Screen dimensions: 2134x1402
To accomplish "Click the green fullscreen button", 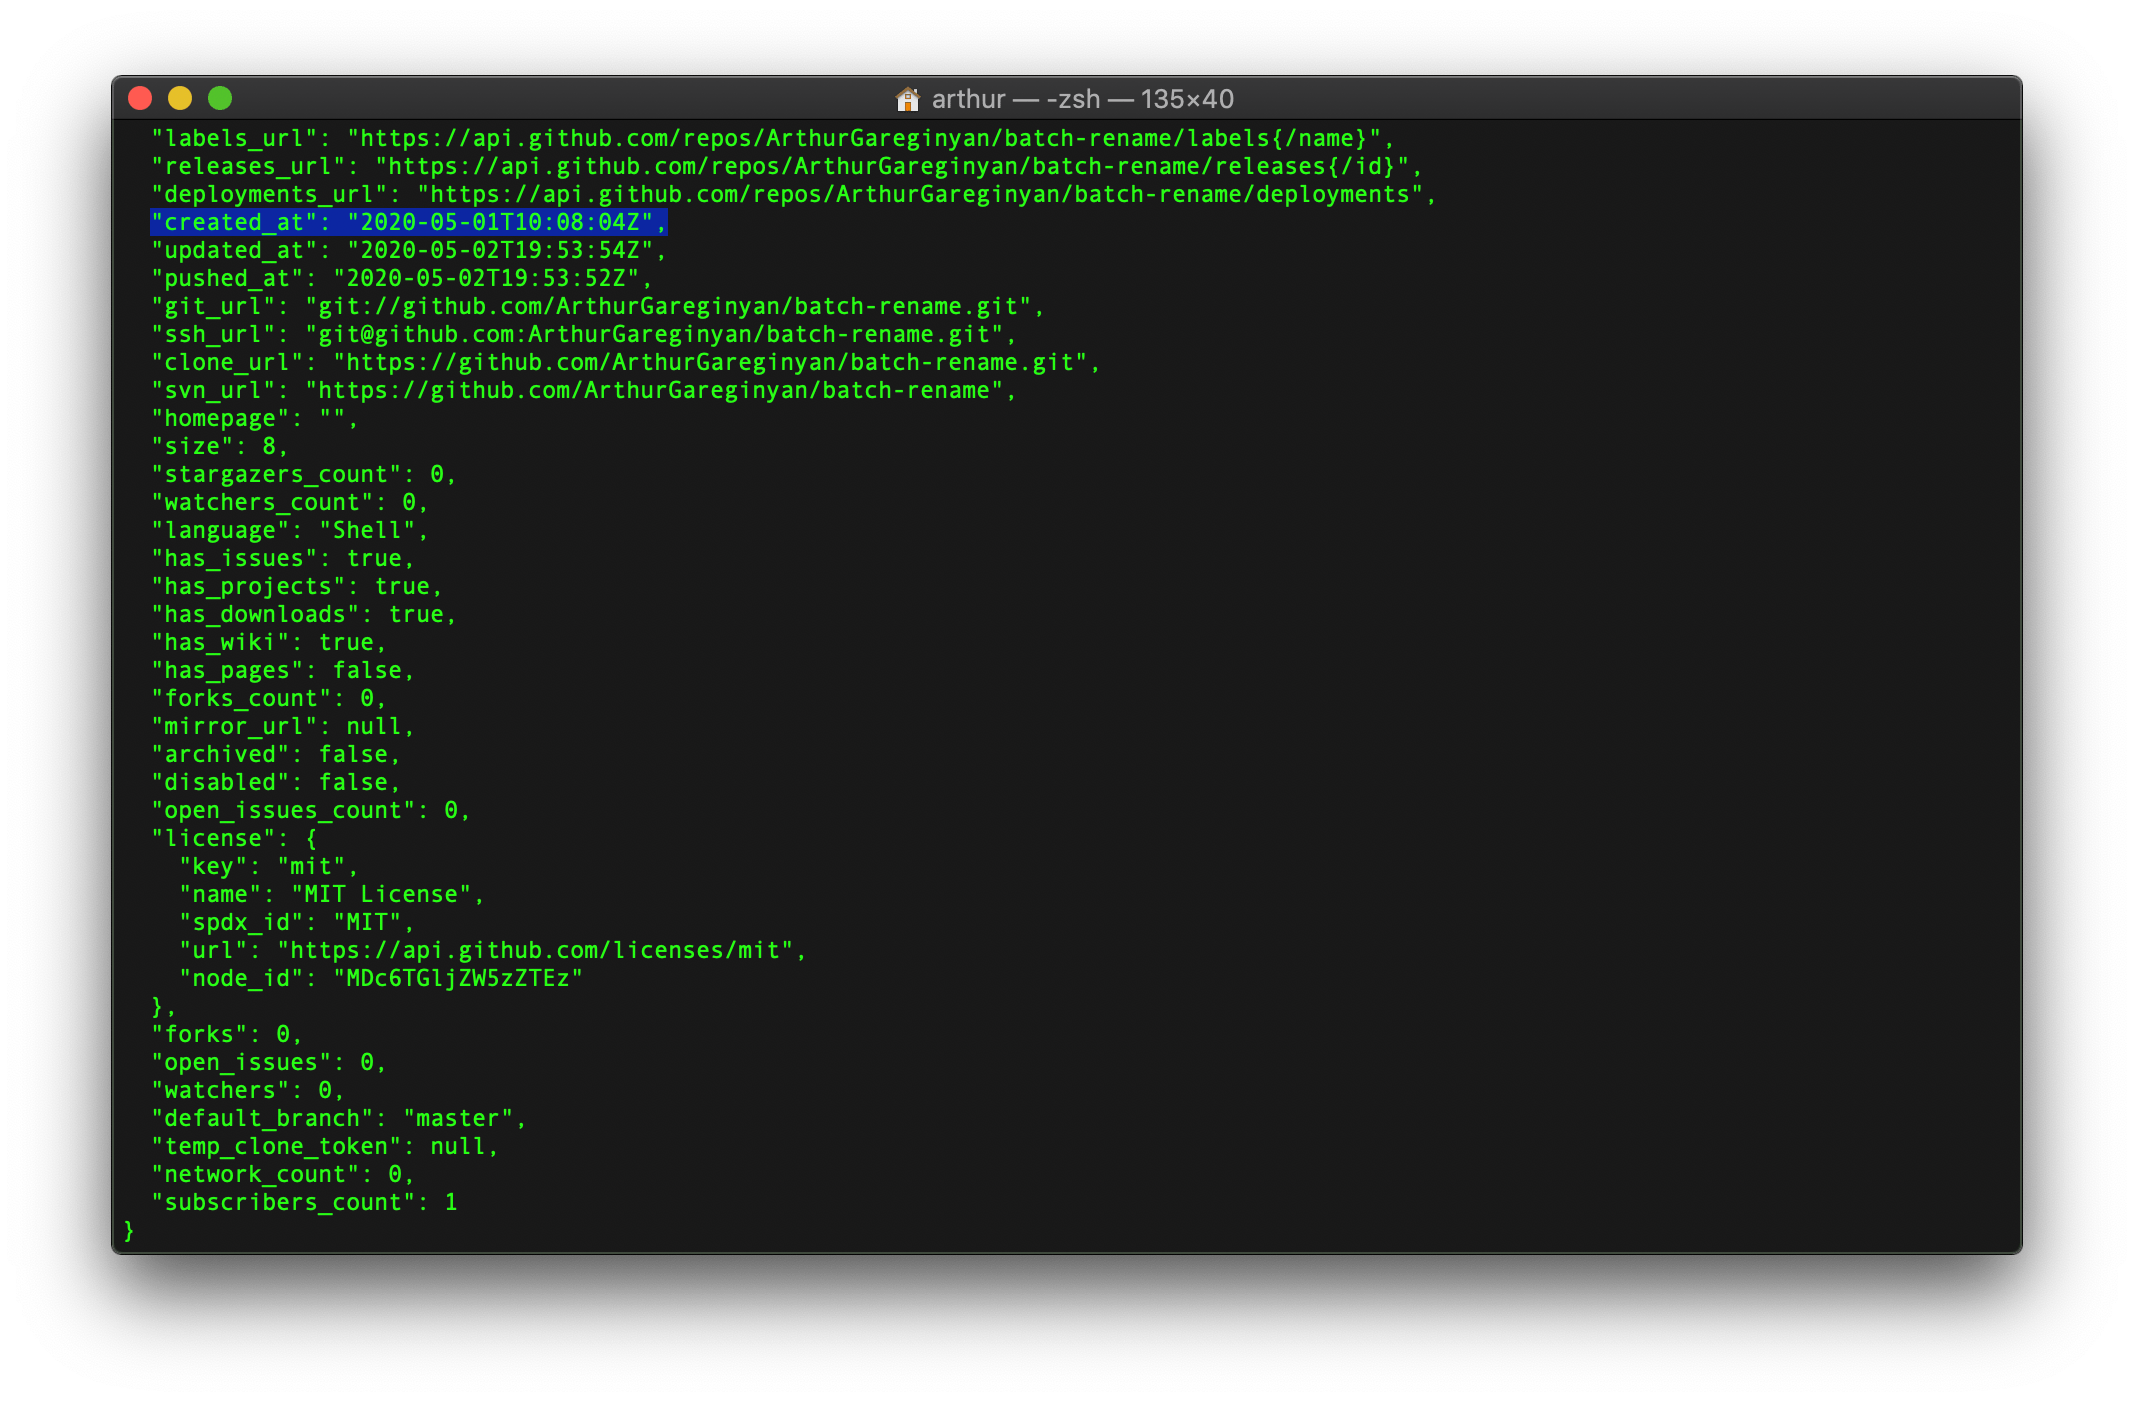I will 219,99.
